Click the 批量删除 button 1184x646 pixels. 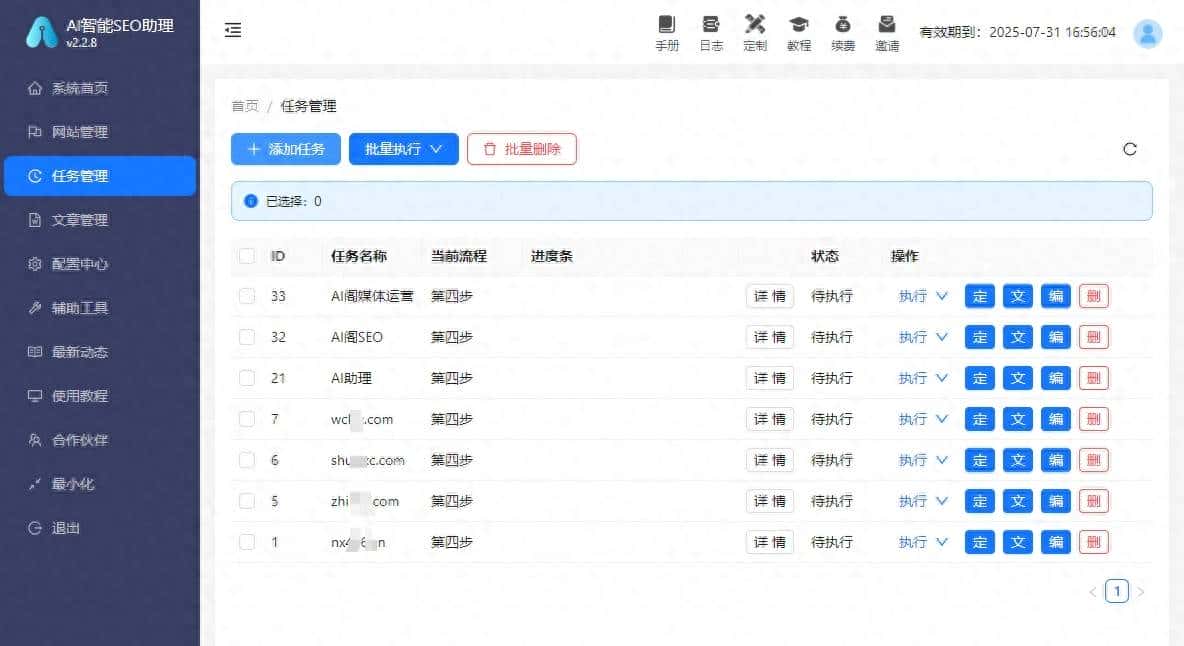[x=521, y=148]
